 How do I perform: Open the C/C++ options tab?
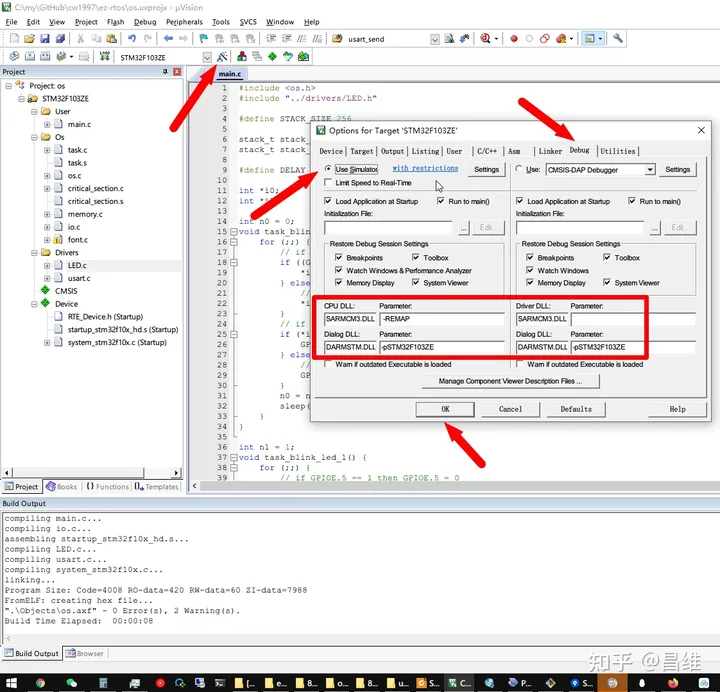click(x=487, y=151)
